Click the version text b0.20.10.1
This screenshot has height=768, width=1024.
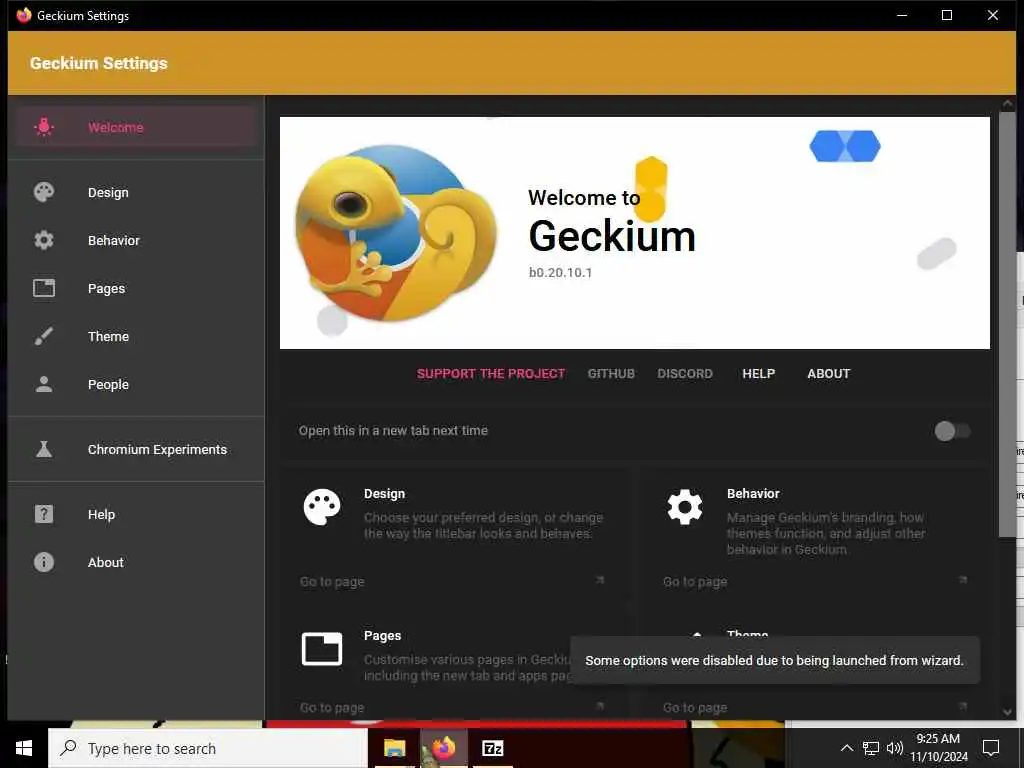(560, 273)
